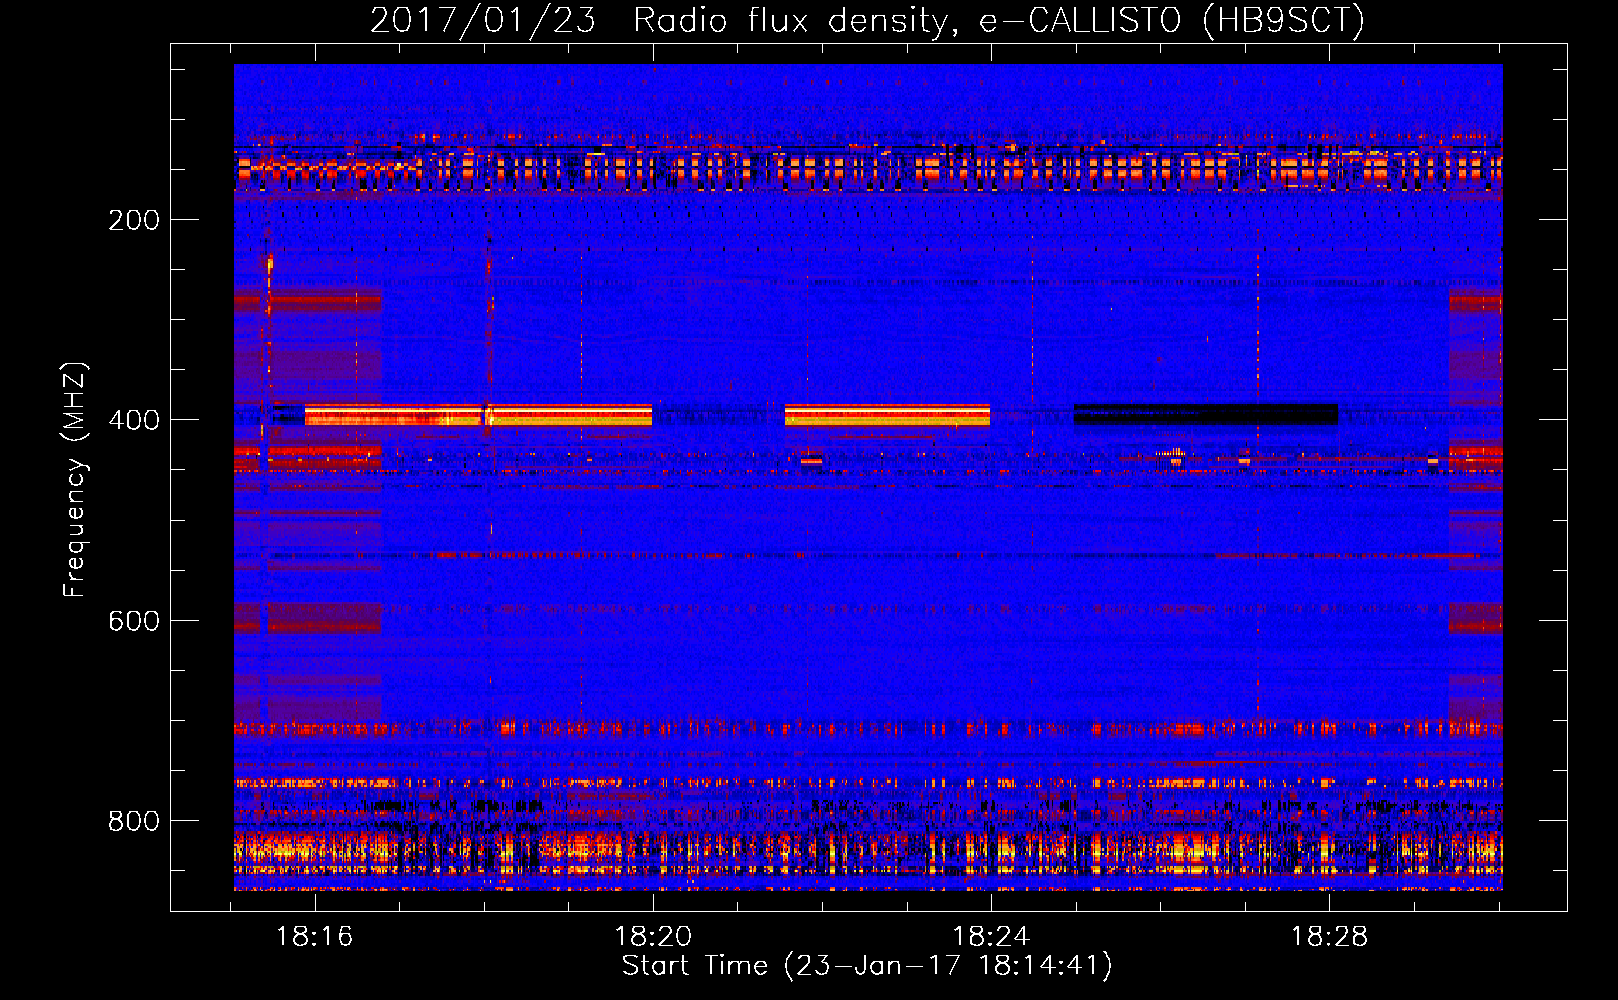
Task: Click the 600 frequency tick label
Action: (x=134, y=621)
